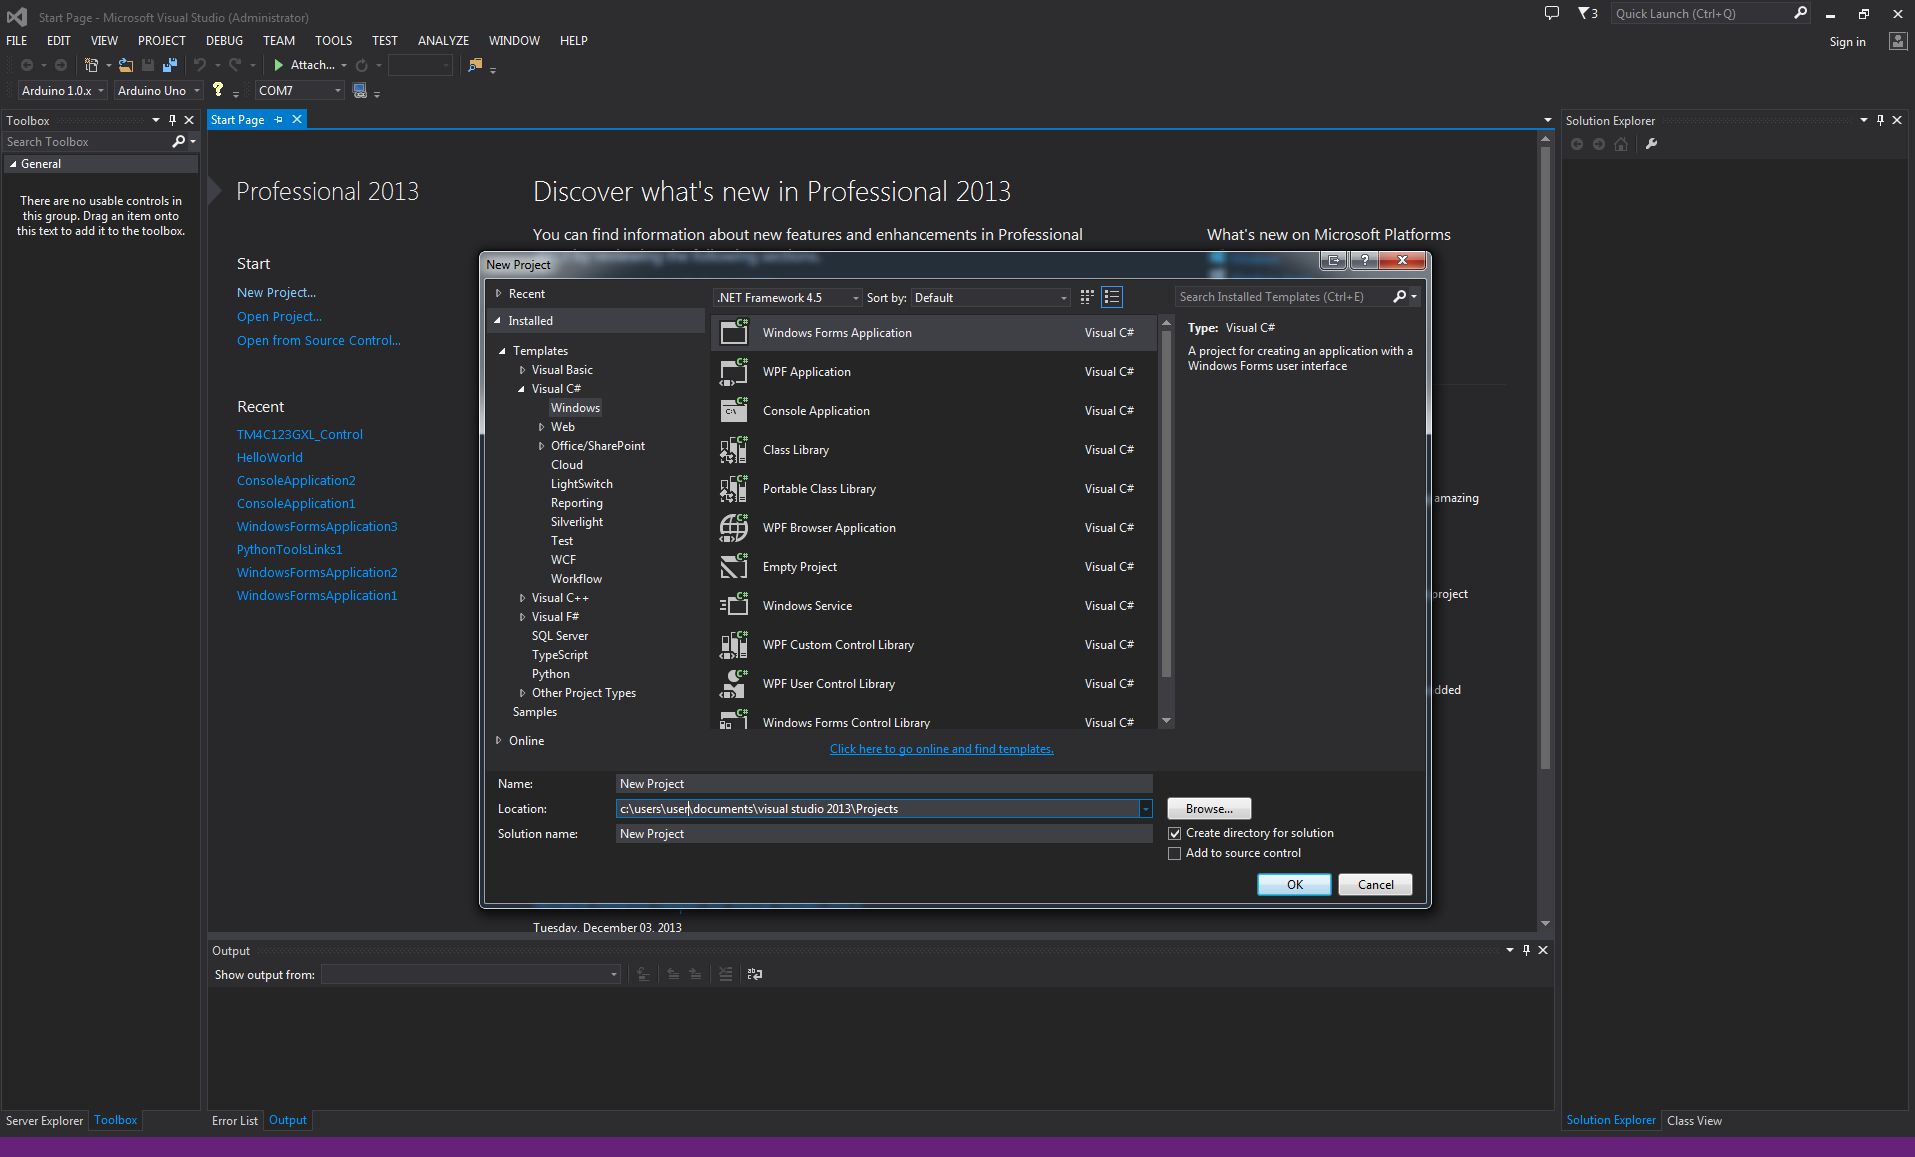Switch template list to medium icons view
Screen dimensions: 1915x1157
pos(1112,297)
